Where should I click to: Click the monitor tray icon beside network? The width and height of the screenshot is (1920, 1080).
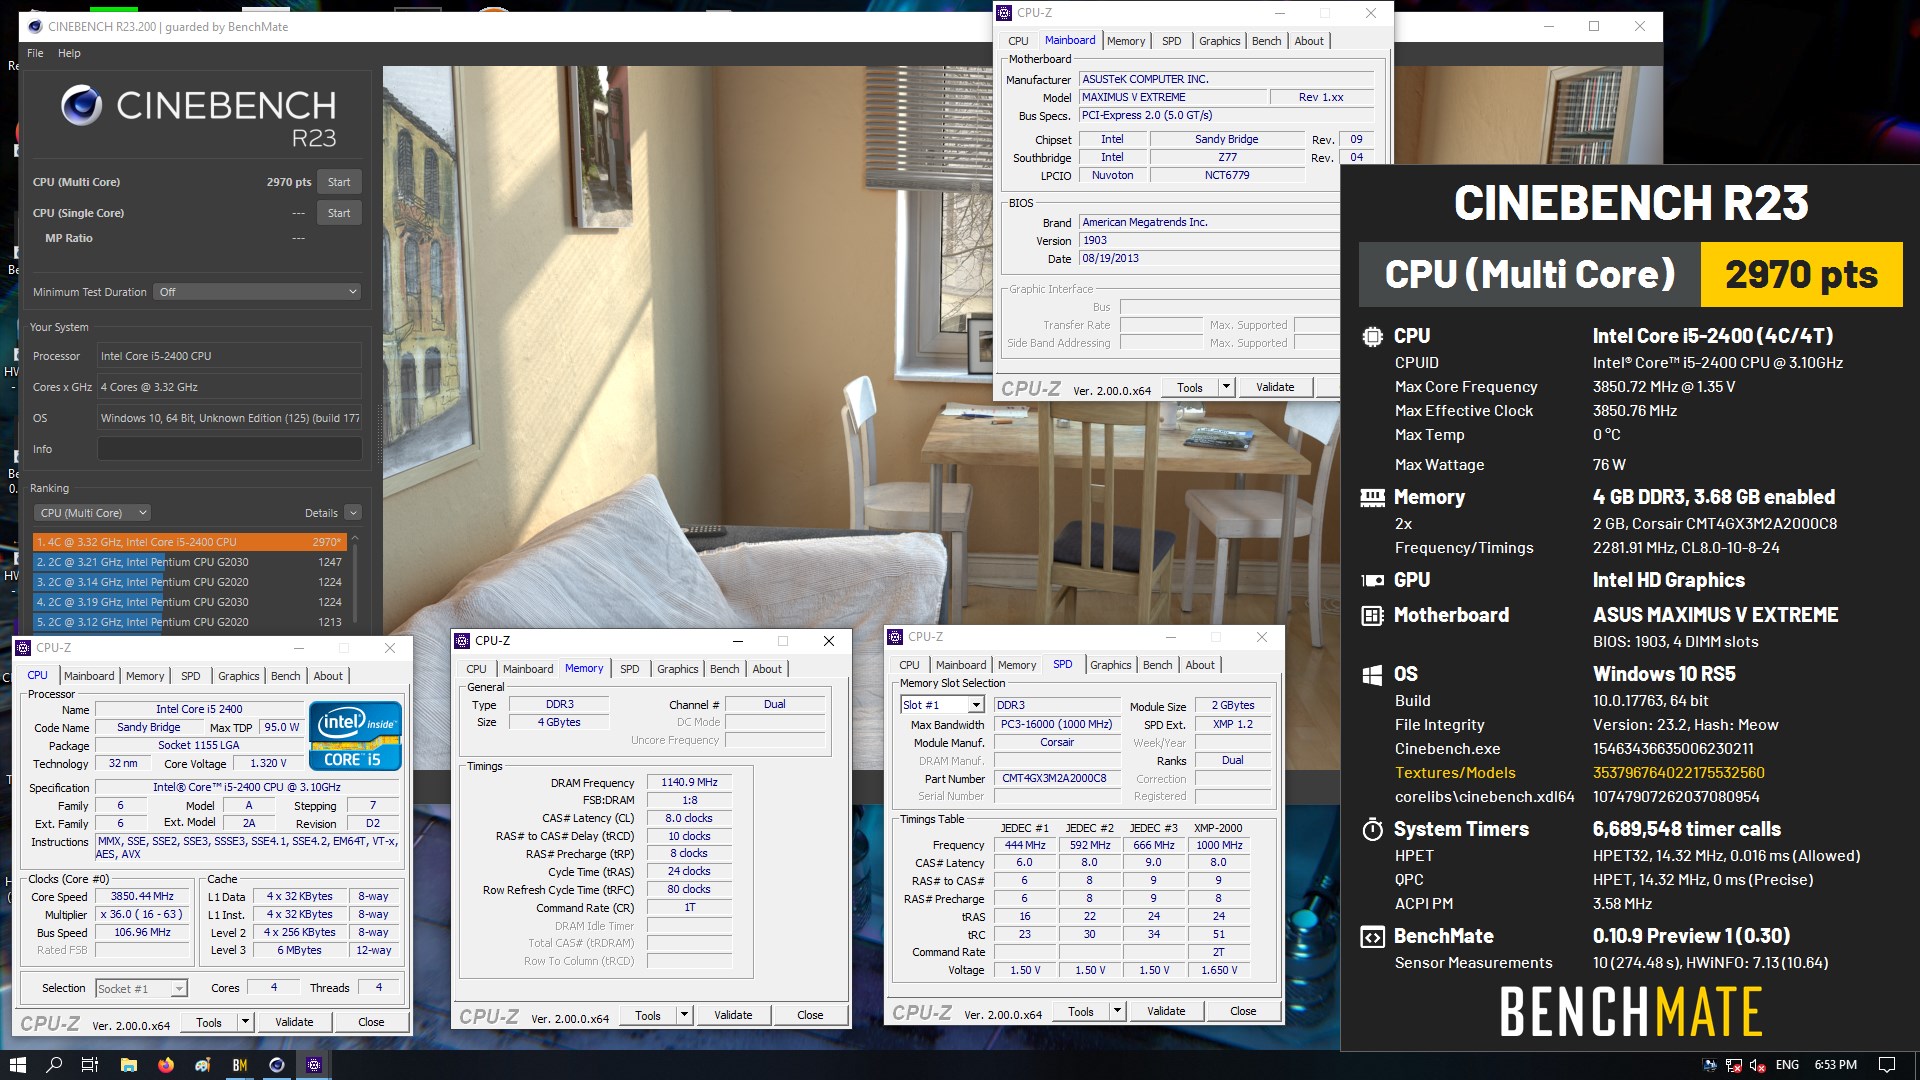[1710, 1065]
